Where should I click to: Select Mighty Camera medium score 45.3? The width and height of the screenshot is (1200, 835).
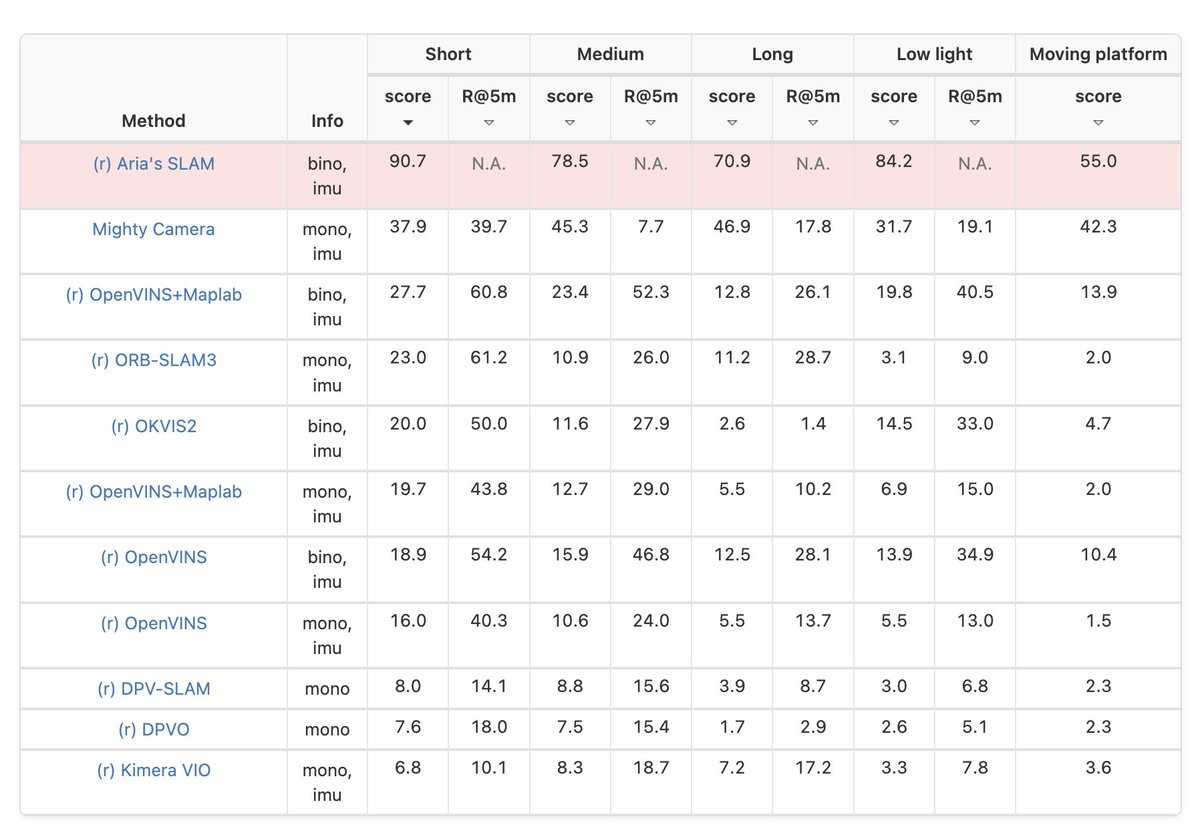[x=570, y=227]
